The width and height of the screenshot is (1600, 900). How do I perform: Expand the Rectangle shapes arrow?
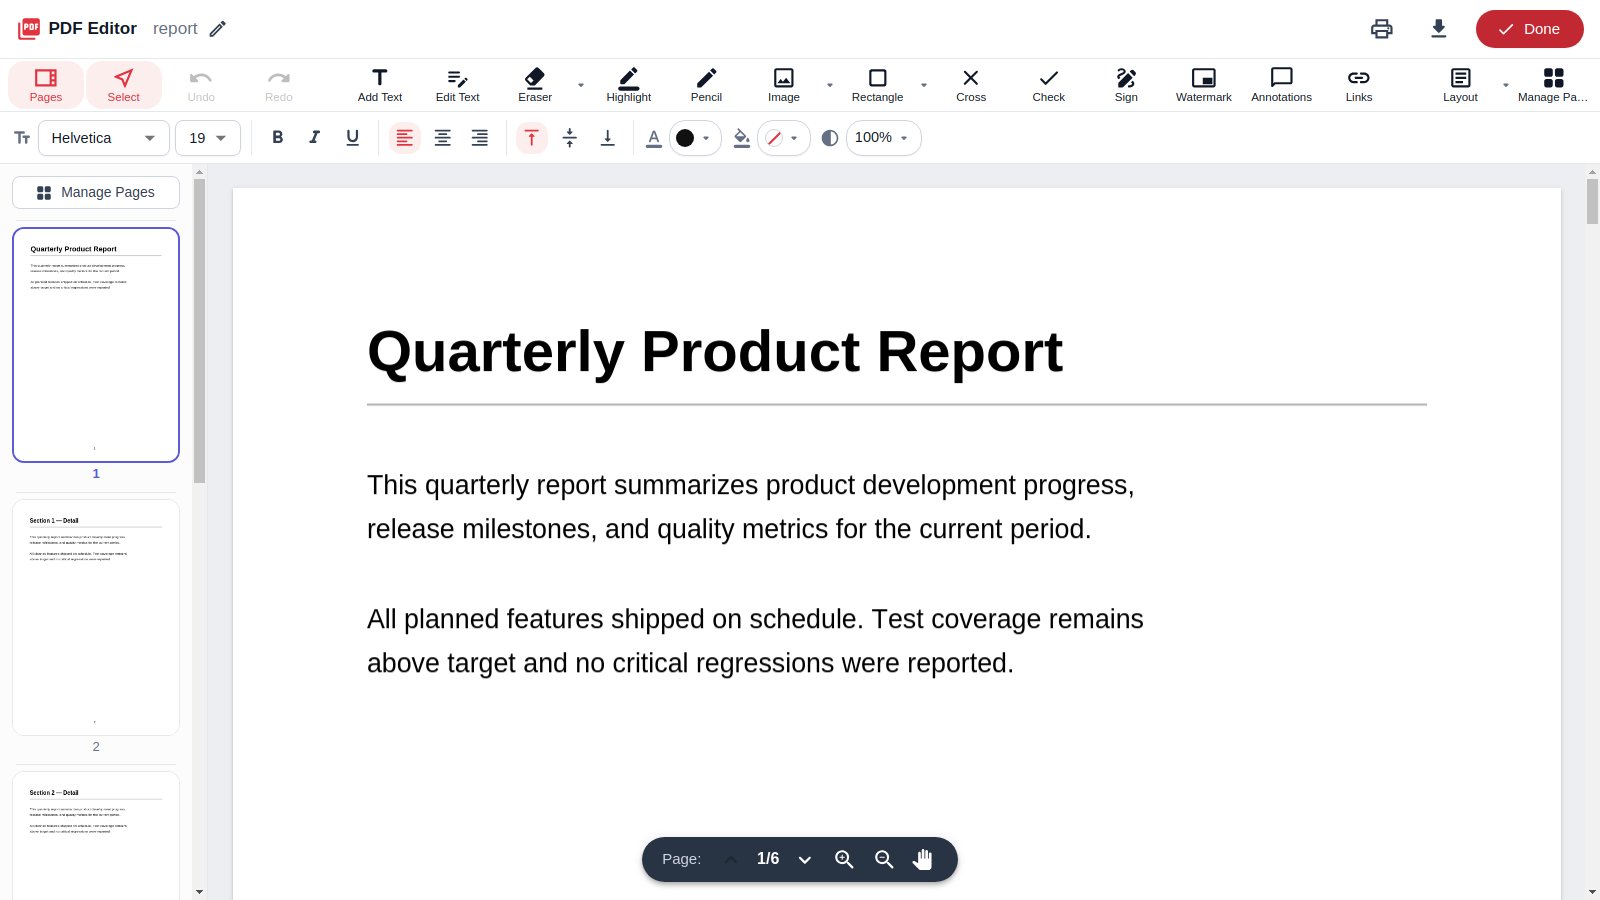click(x=924, y=85)
